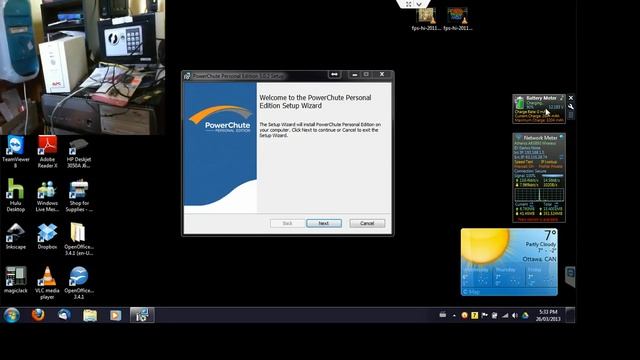Open the second fps-hi-2011 desktop file
The height and width of the screenshot is (360, 640).
click(458, 19)
